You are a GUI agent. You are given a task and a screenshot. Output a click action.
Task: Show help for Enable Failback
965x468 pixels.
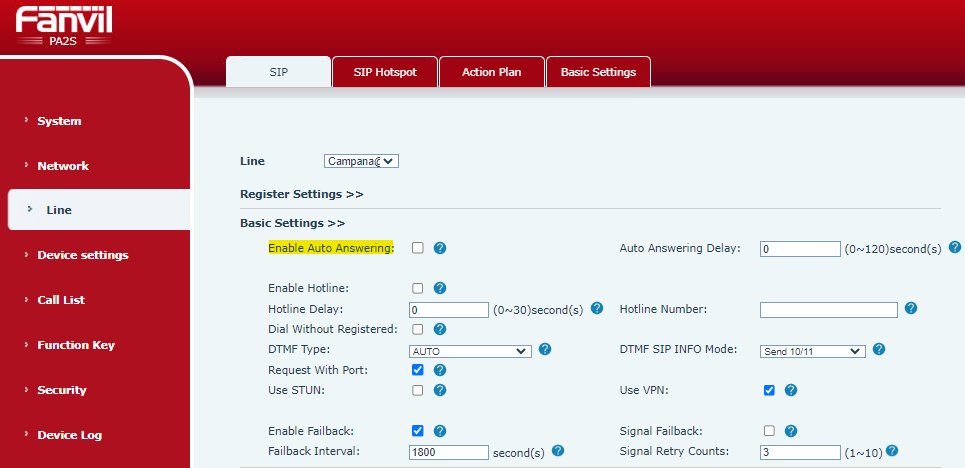tap(439, 431)
